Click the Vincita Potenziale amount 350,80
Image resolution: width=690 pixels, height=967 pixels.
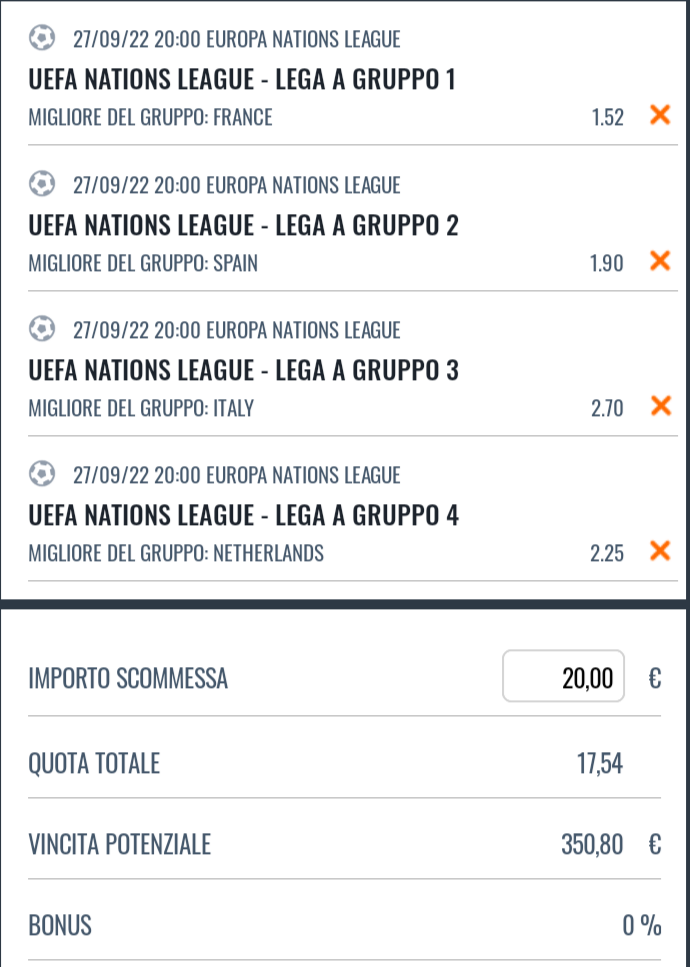coord(592,846)
